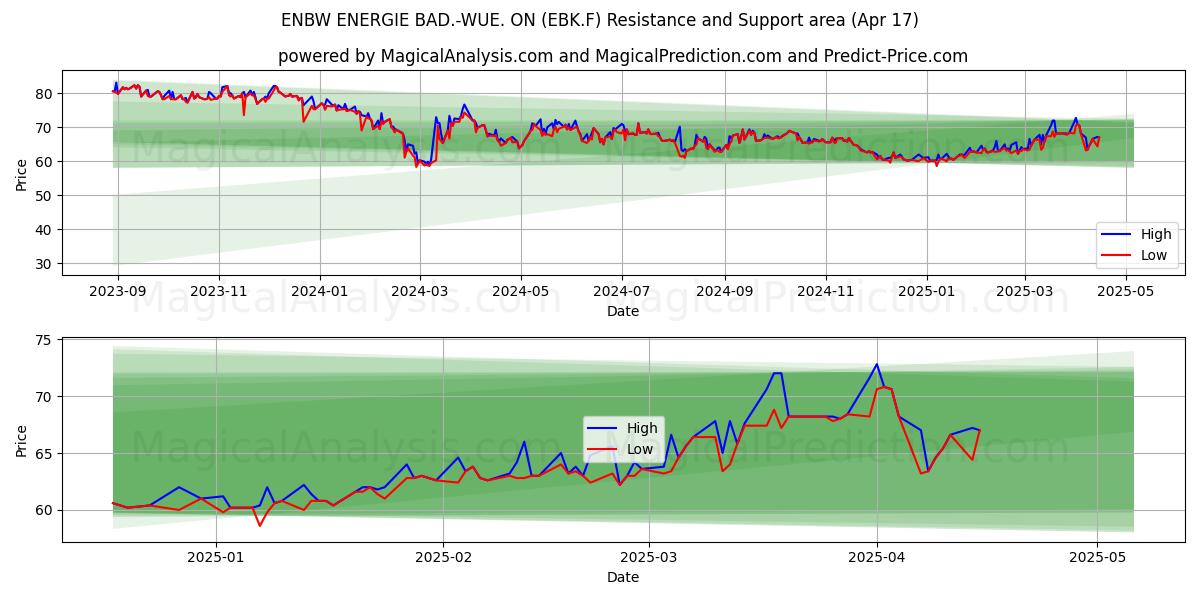The height and width of the screenshot is (600, 1200).
Task: Click the 'Price' y-axis label of the top chart
Action: point(22,173)
